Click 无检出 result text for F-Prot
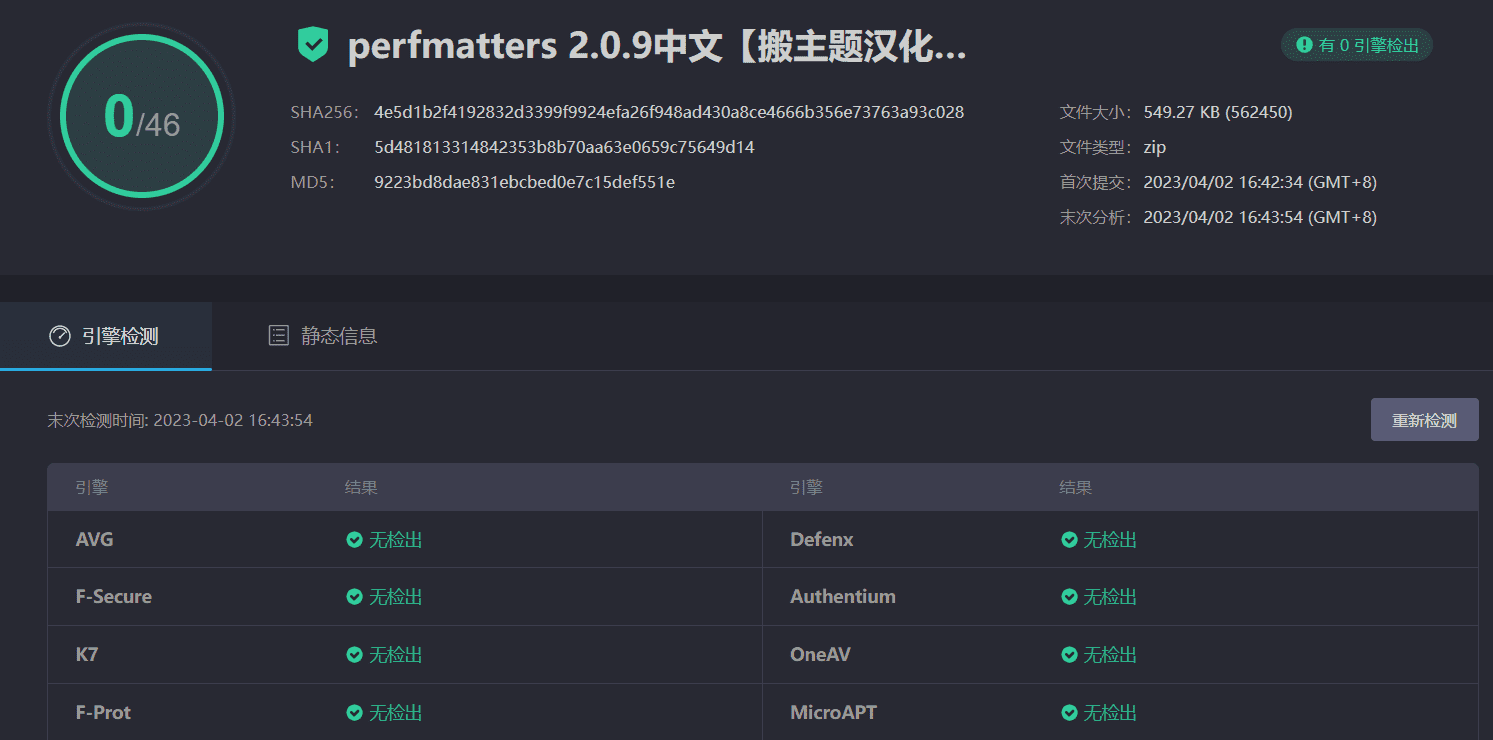The image size is (1493, 740). pyautogui.click(x=396, y=713)
